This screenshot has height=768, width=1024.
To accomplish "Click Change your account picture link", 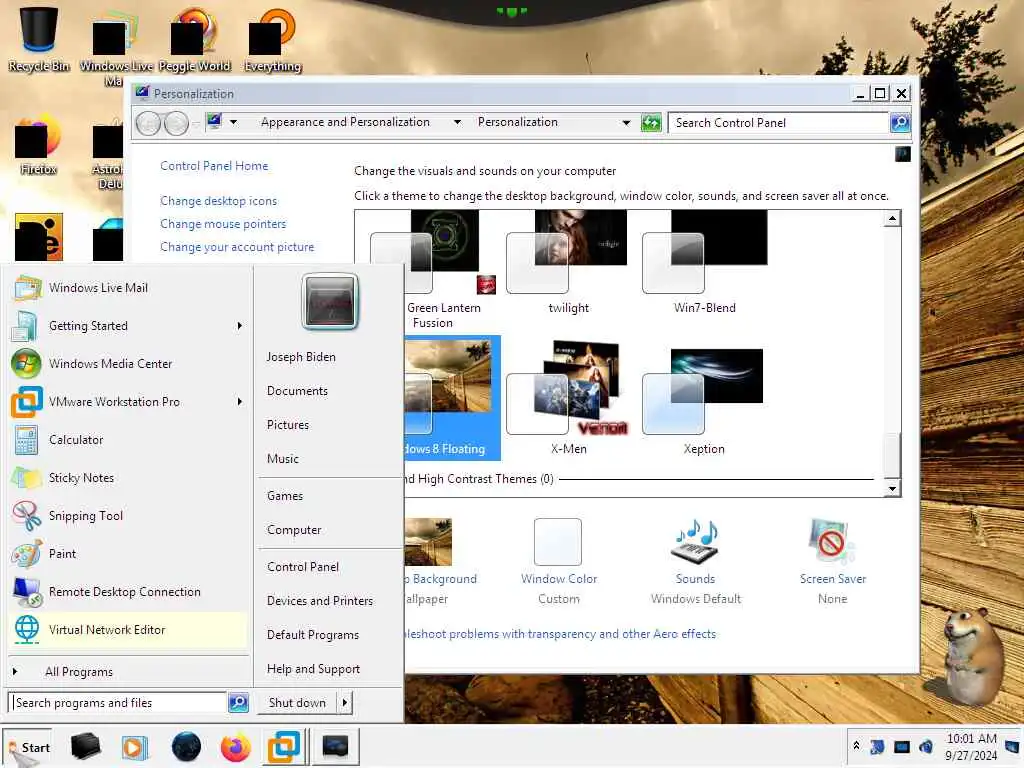I will (x=237, y=248).
